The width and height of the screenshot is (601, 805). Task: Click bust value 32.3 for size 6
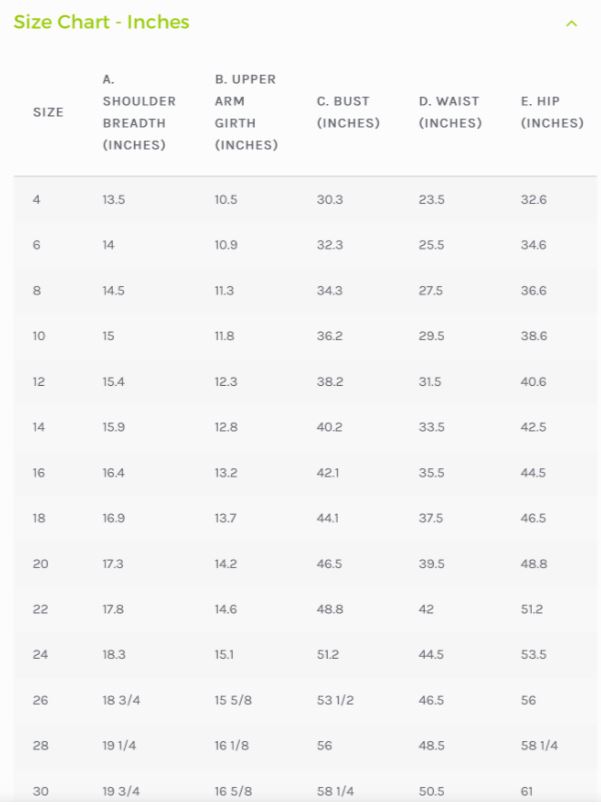pyautogui.click(x=329, y=245)
